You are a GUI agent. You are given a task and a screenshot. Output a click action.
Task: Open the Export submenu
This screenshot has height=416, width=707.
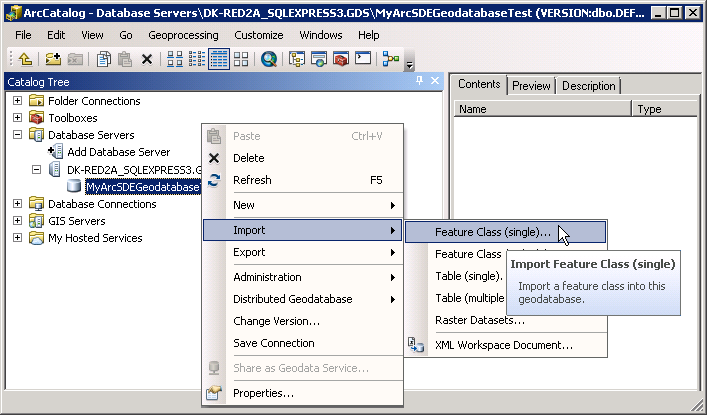pos(303,252)
